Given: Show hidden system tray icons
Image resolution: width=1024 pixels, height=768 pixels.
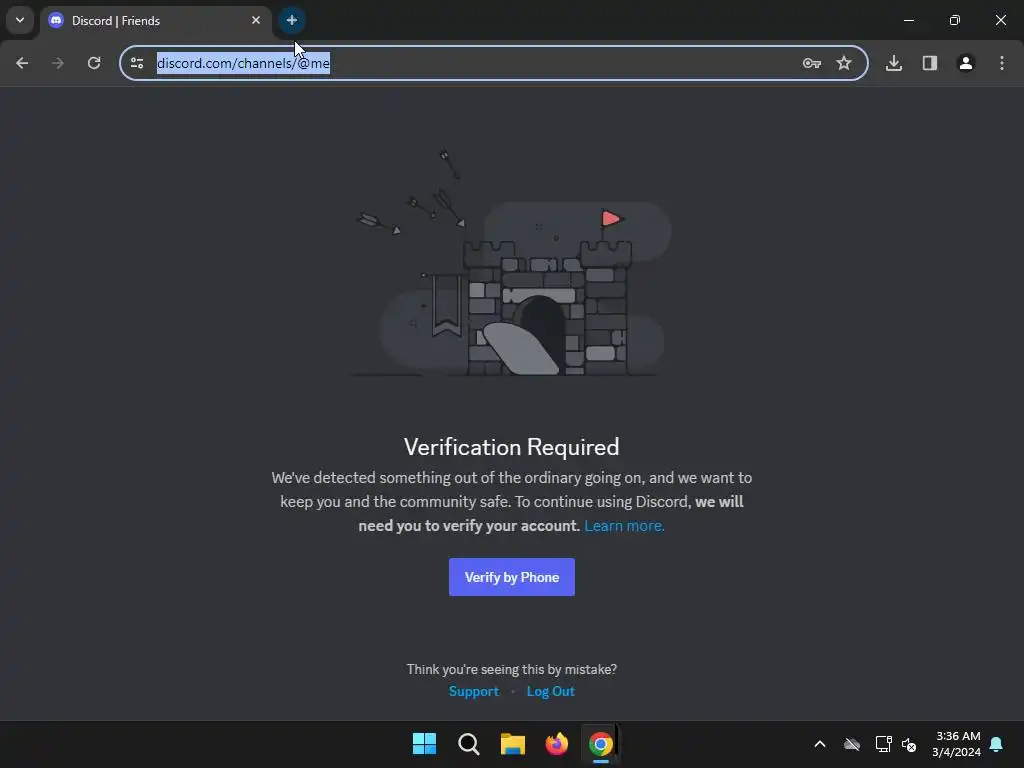Looking at the screenshot, I should coord(820,744).
